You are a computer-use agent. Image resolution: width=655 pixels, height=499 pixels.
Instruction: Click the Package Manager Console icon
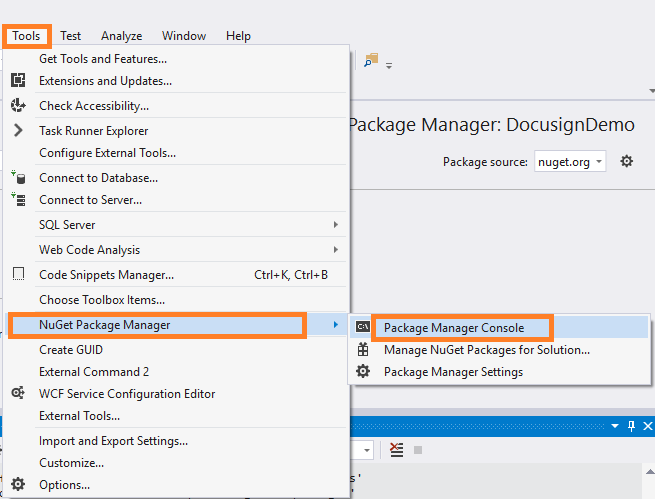[x=363, y=327]
